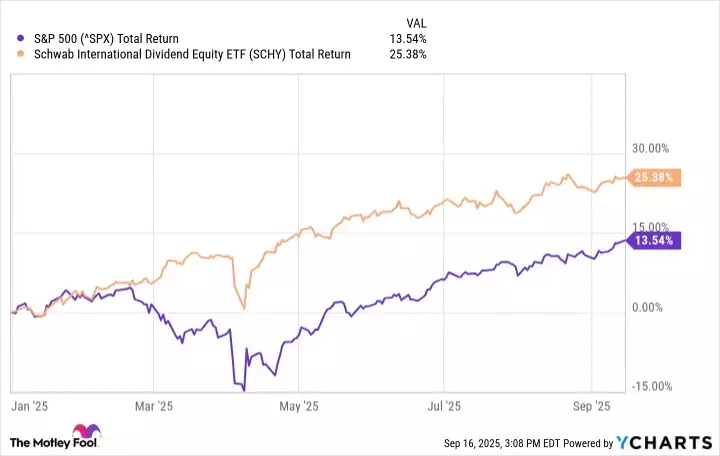Click the YCharts logo

665,442
